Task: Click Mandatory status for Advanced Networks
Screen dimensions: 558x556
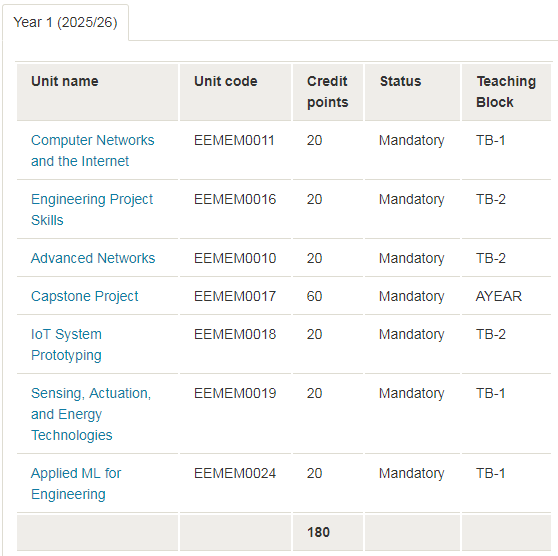Action: (x=411, y=258)
